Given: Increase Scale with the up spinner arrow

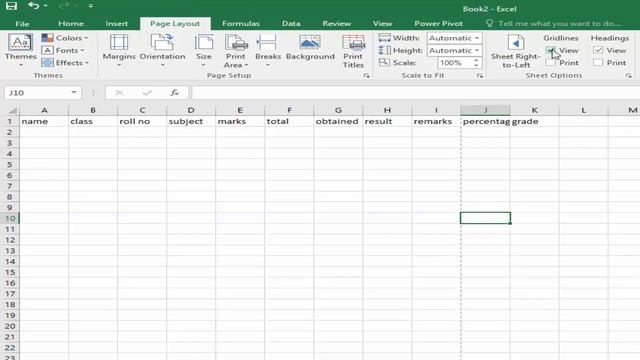Looking at the screenshot, I should click(x=476, y=60).
